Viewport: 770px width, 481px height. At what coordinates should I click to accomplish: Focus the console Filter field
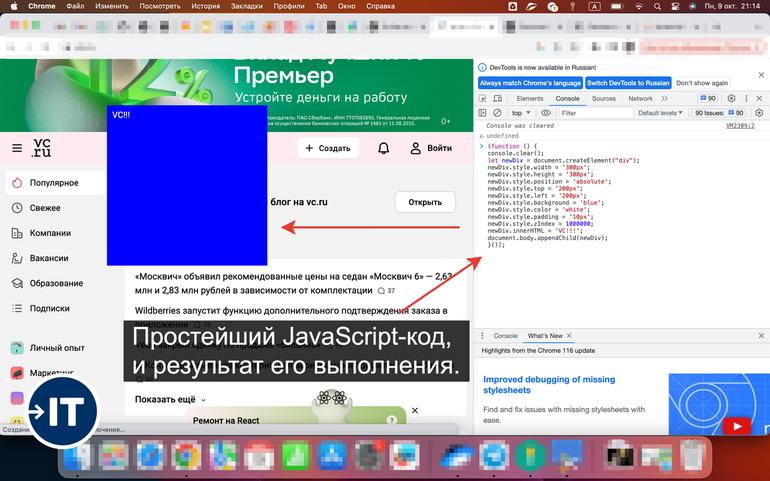coord(596,113)
